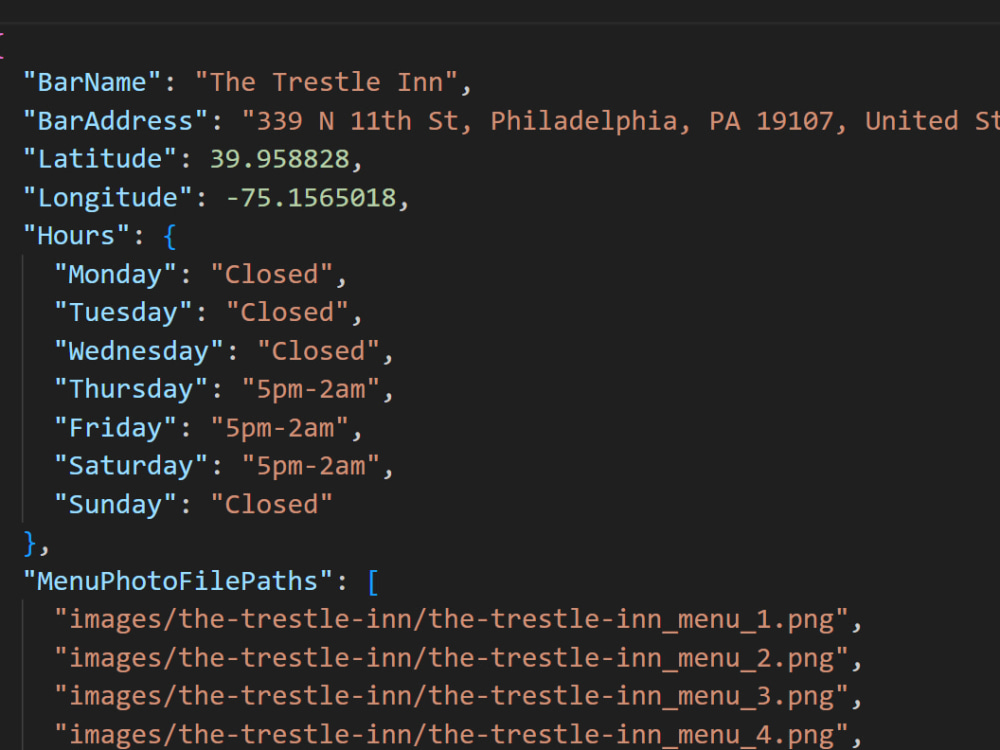
Task: Select the the-trestle-inn_menu_2.png path
Action: click(x=451, y=658)
